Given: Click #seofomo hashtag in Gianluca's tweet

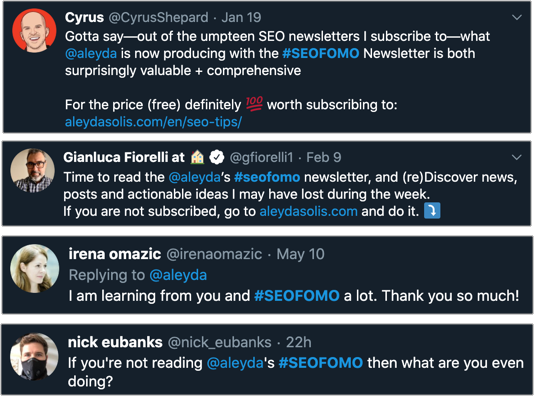Looking at the screenshot, I should 267,177.
